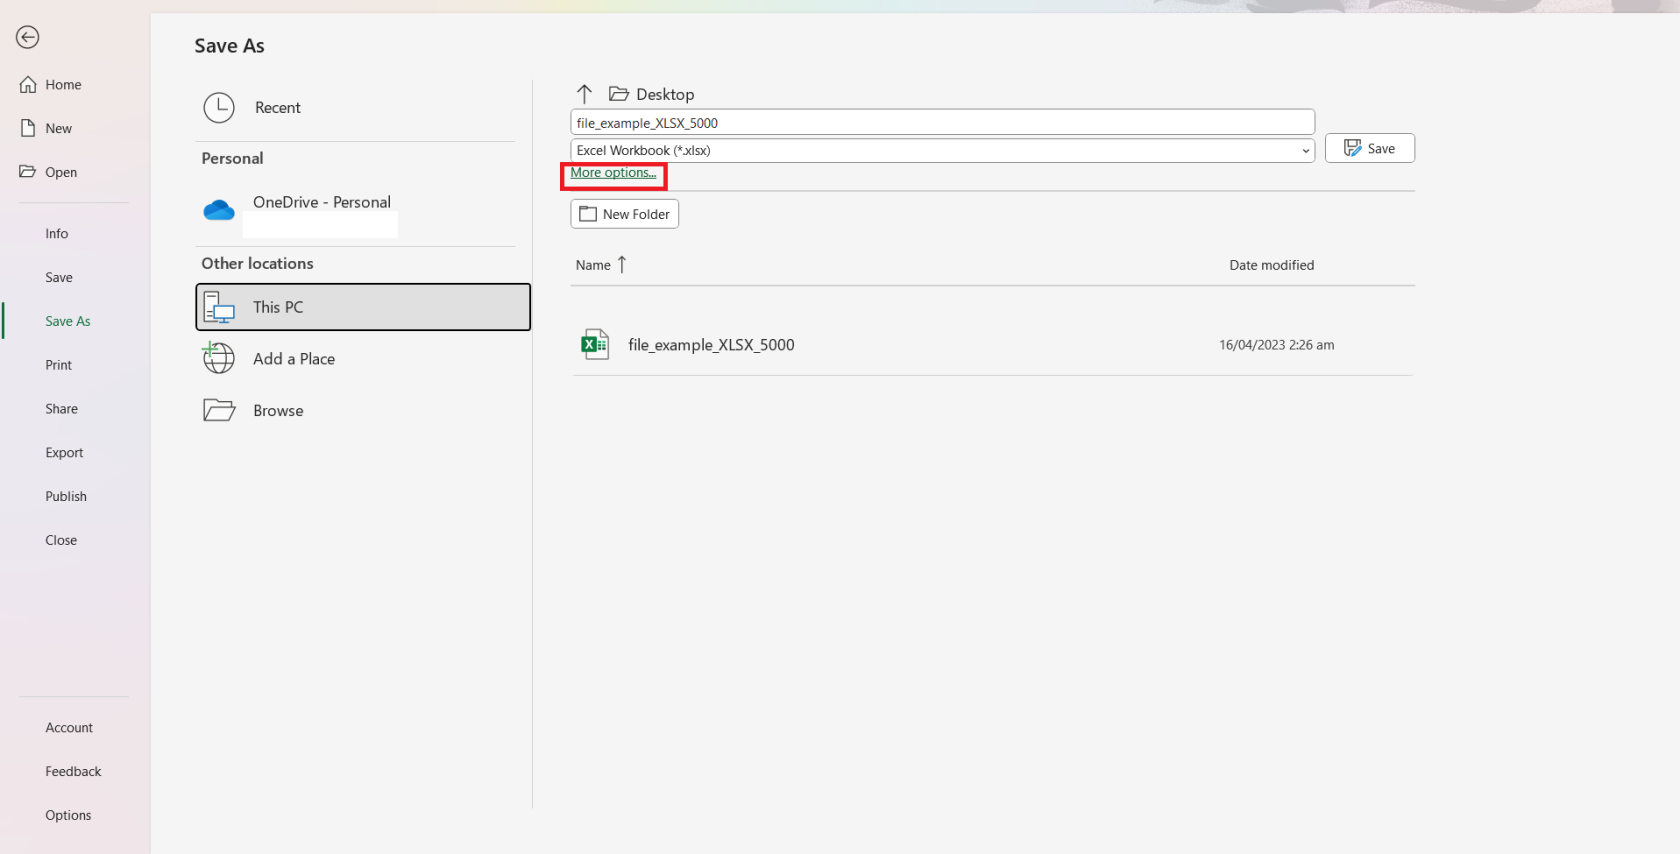
Task: Open the Info page
Action: pos(57,234)
